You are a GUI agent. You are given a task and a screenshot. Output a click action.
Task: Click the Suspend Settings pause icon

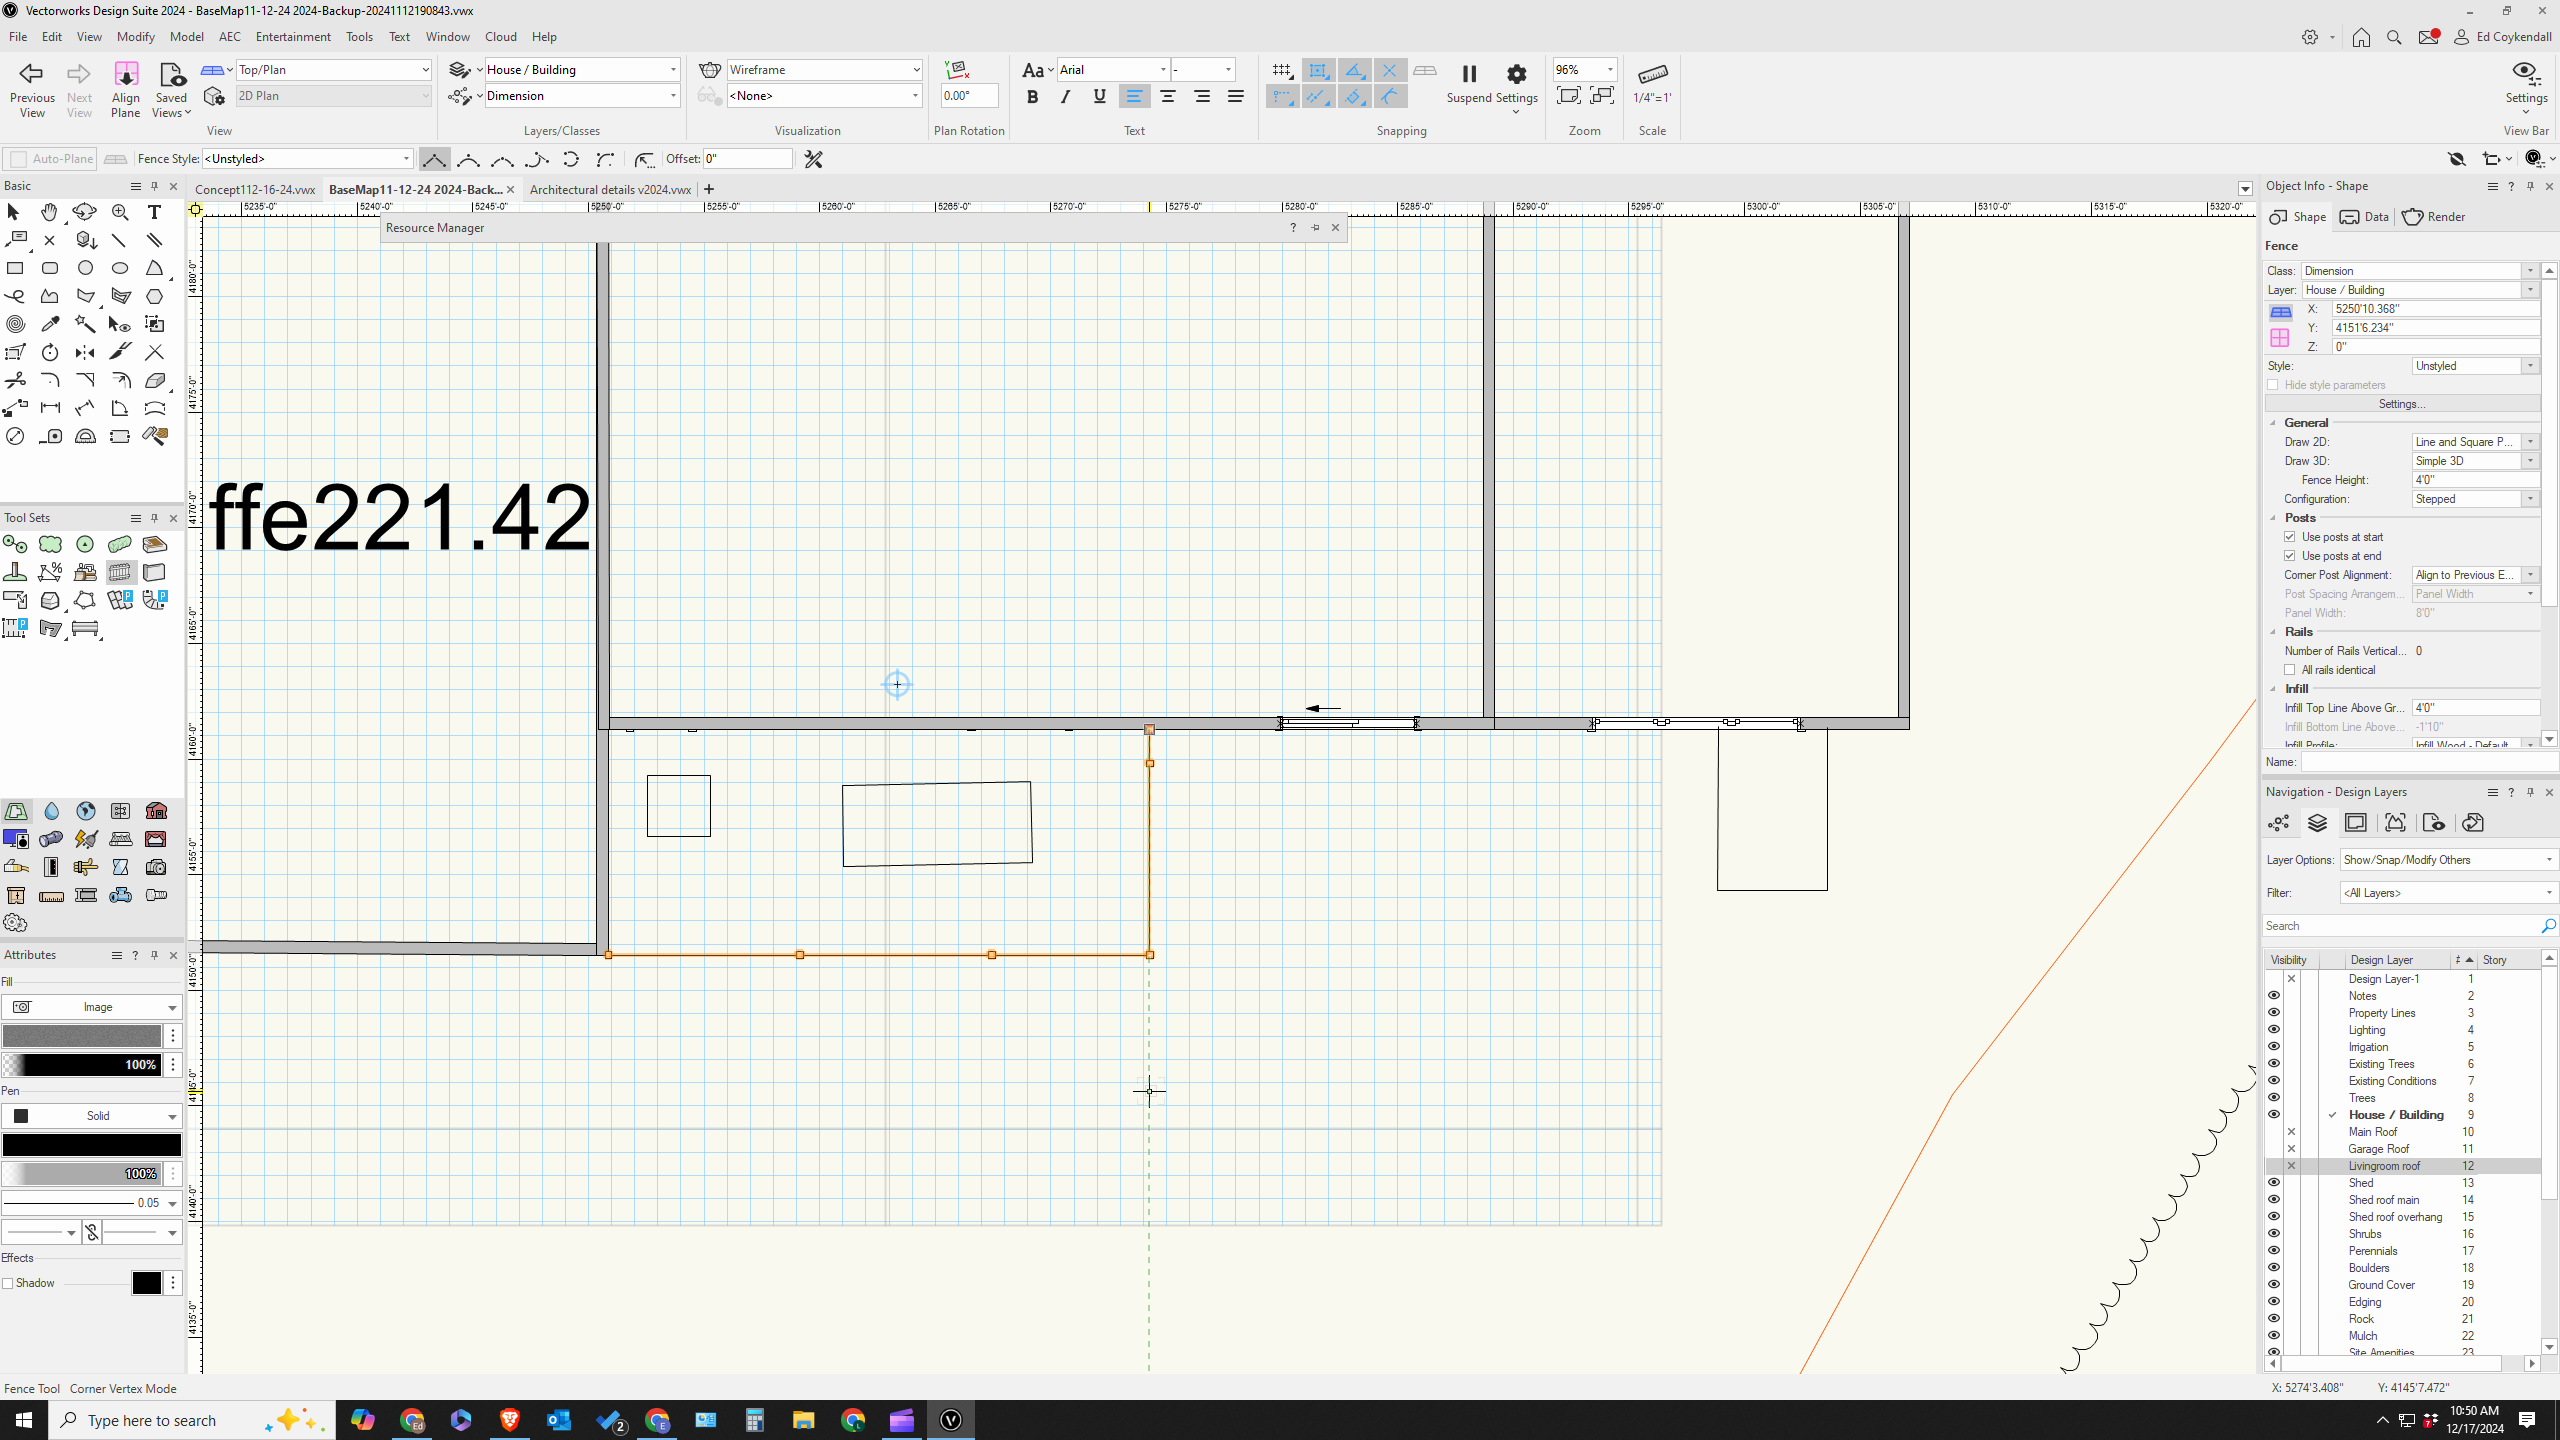(x=1468, y=73)
